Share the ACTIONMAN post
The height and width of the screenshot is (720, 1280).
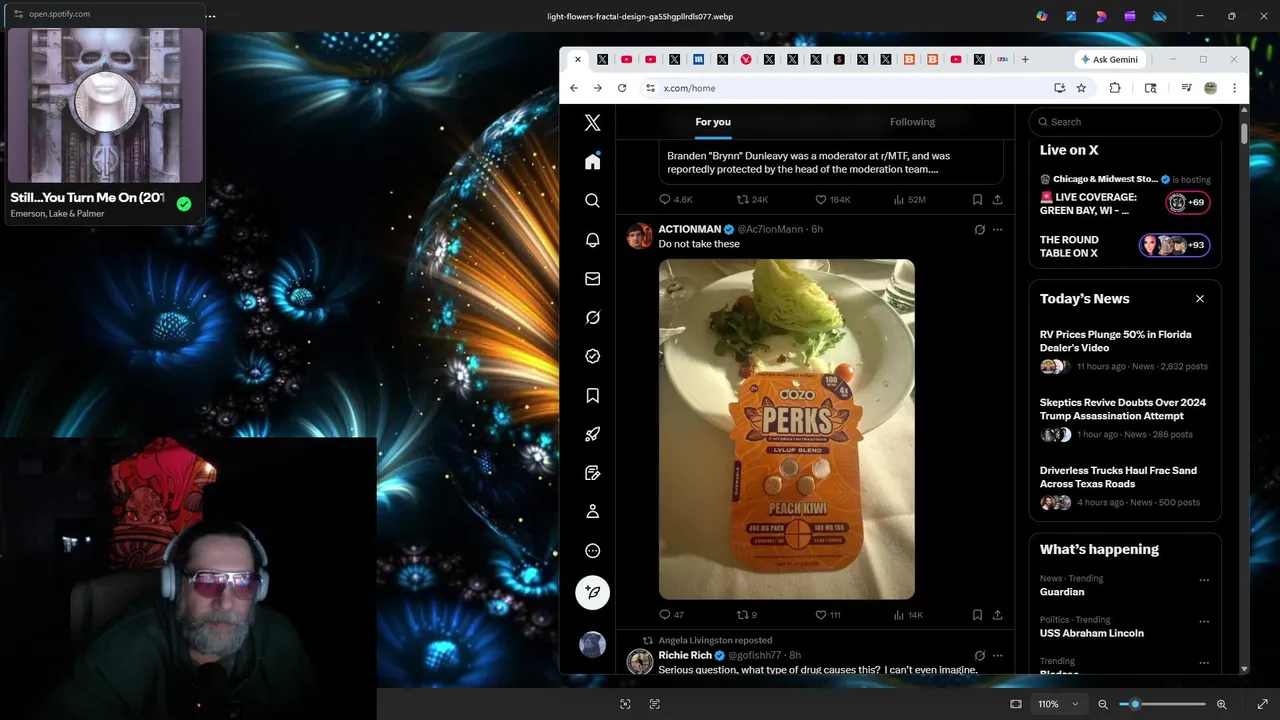(x=997, y=615)
